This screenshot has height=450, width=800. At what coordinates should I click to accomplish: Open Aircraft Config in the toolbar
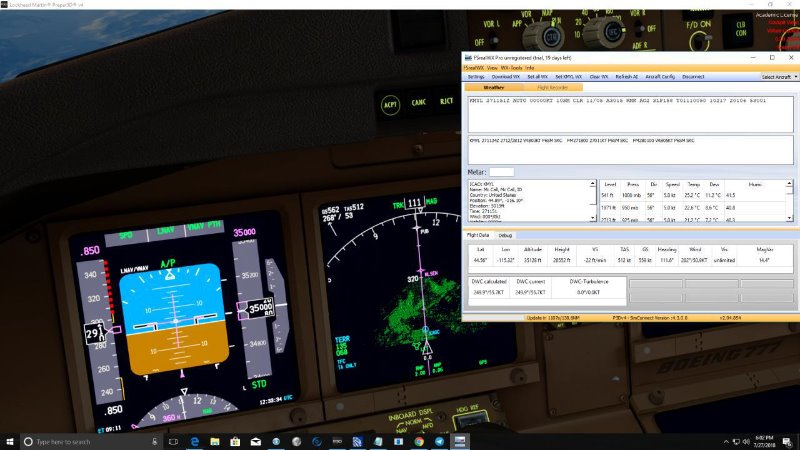pos(660,77)
